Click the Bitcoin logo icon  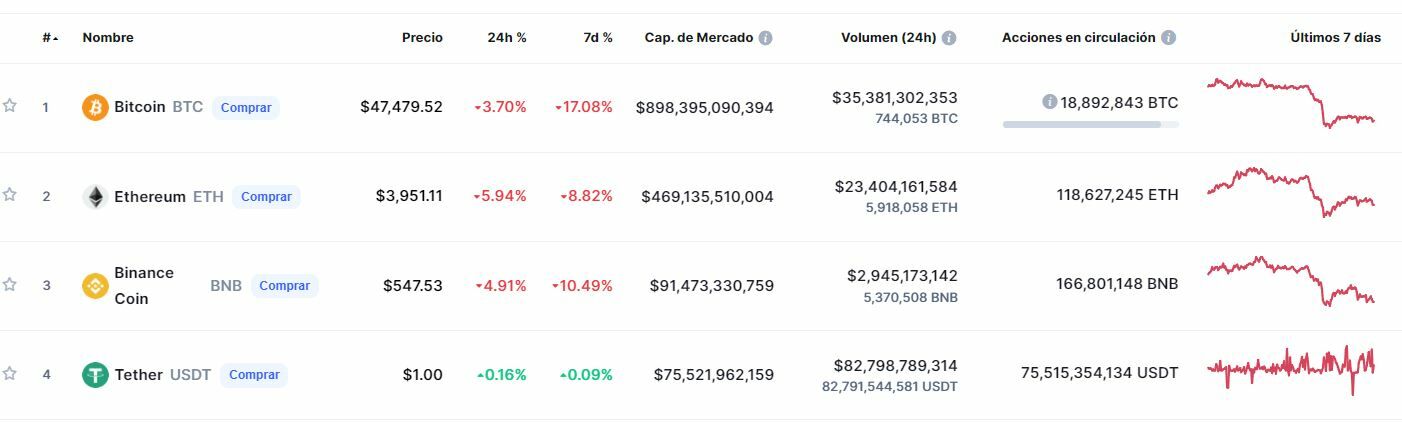tap(95, 107)
